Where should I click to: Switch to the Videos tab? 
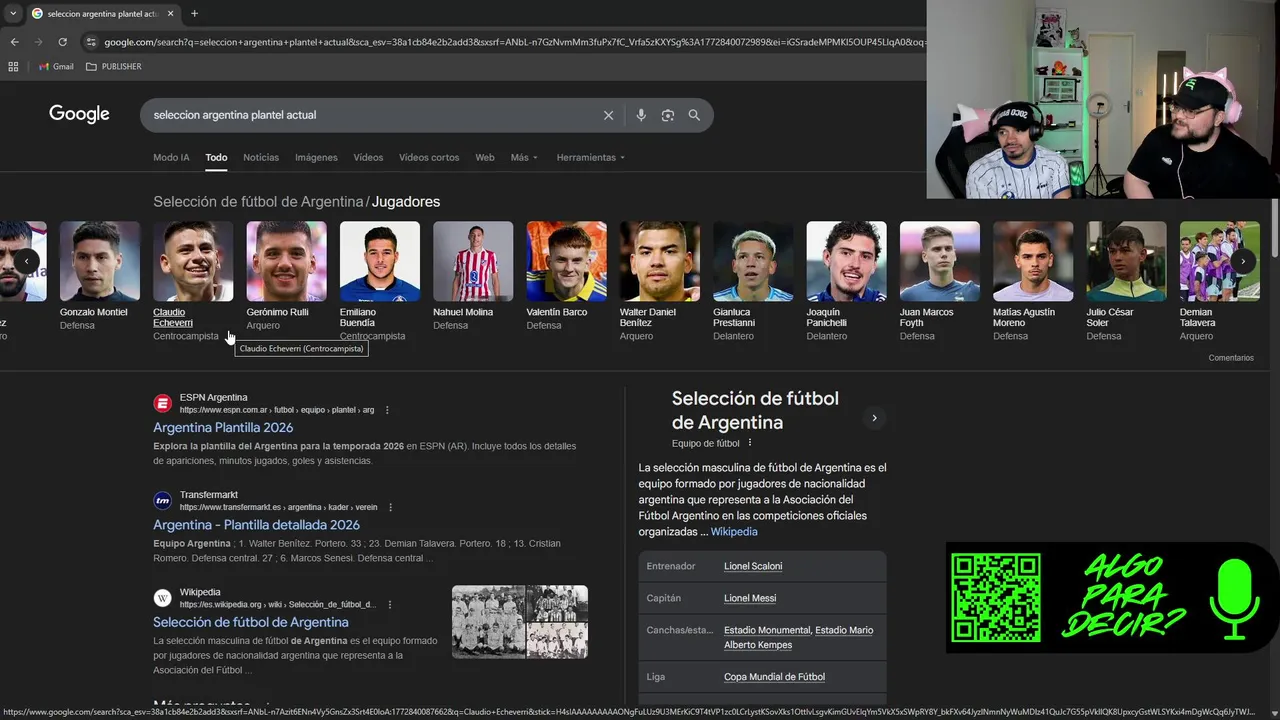[368, 158]
